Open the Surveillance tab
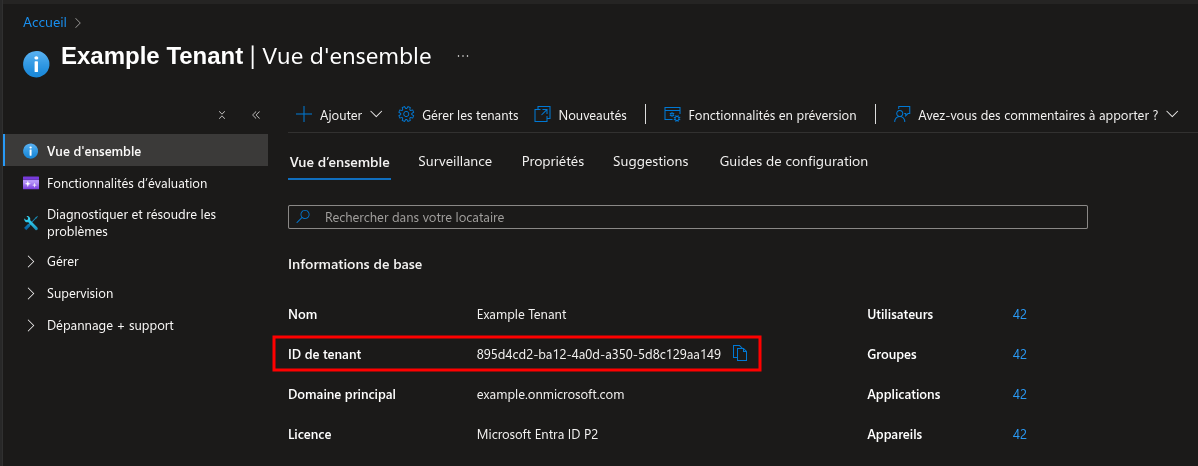1198x466 pixels. coord(455,161)
